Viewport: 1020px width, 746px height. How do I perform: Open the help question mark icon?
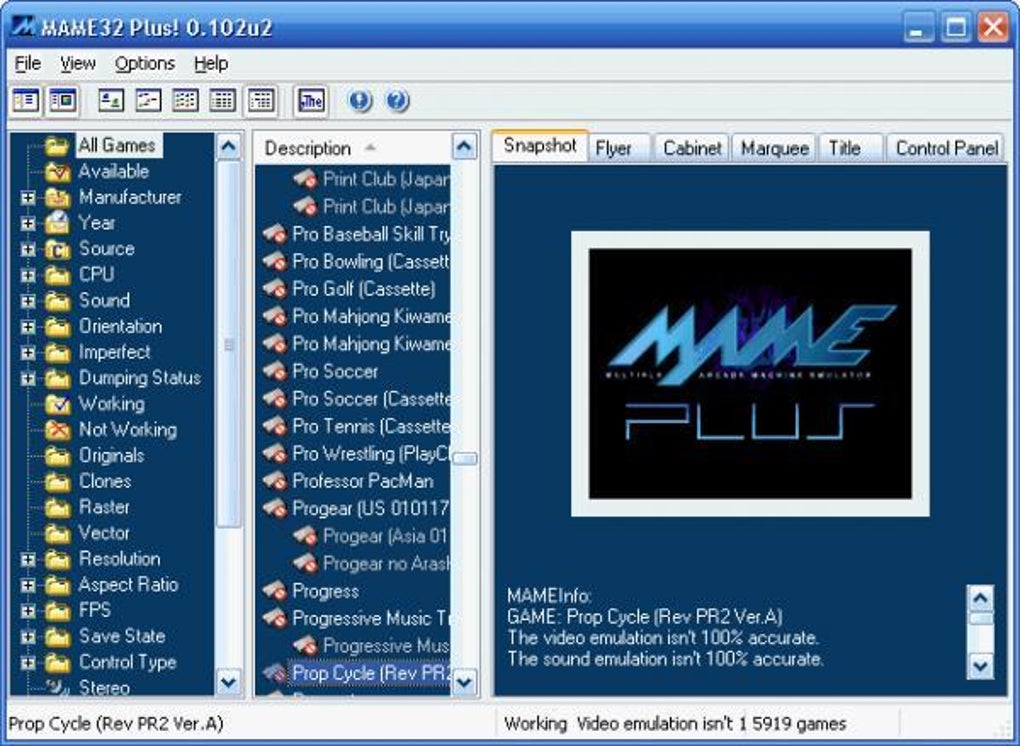coord(397,101)
